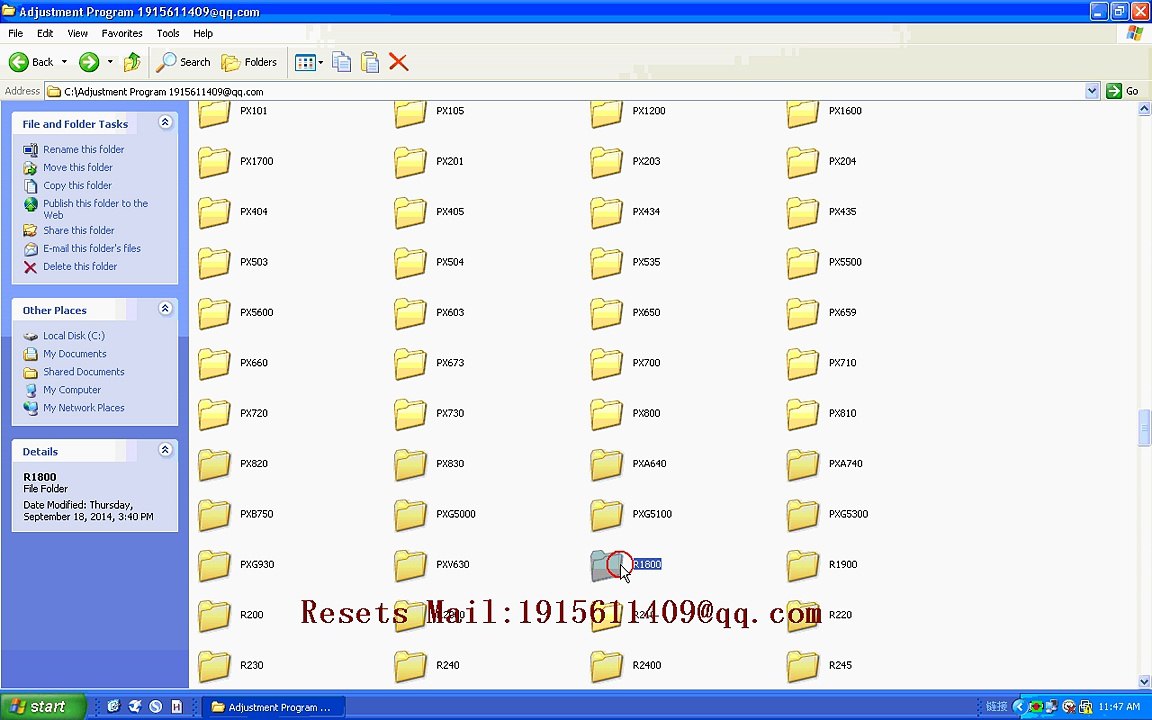Select the PX5500 folder icon

[803, 262]
